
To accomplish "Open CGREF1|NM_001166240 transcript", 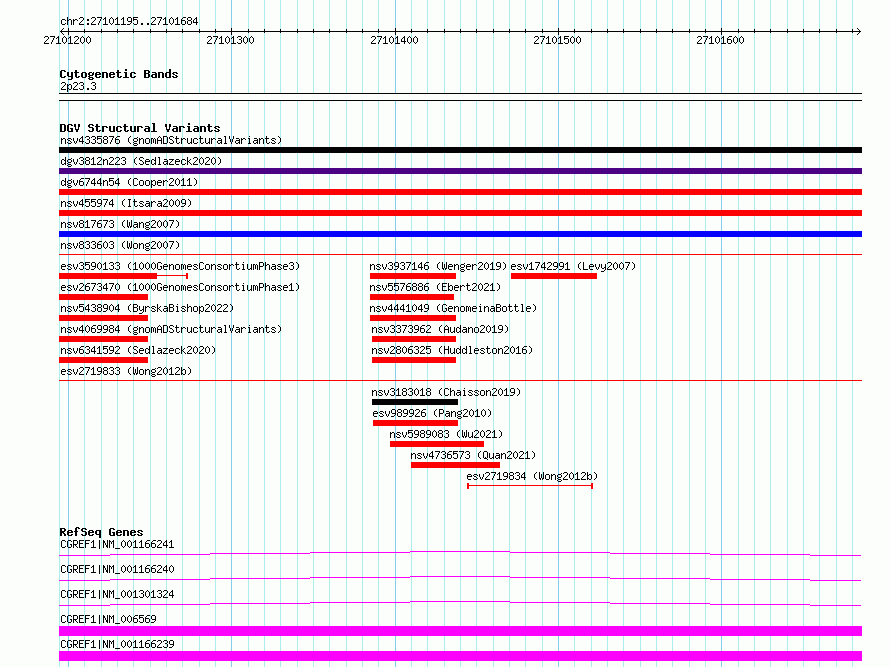I will [x=117, y=569].
